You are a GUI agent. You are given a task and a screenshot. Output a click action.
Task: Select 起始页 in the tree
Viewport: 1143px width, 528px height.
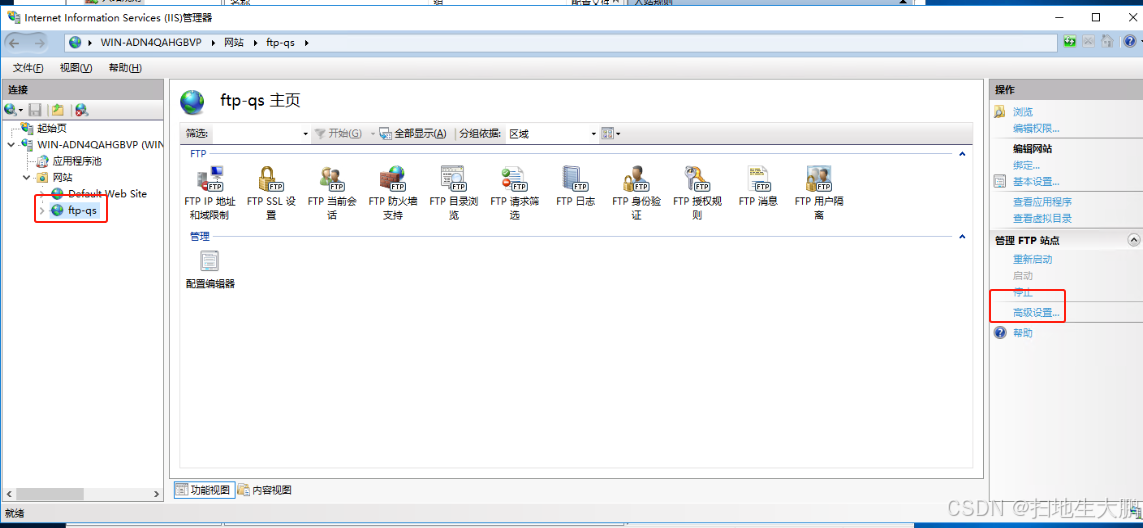click(52, 128)
